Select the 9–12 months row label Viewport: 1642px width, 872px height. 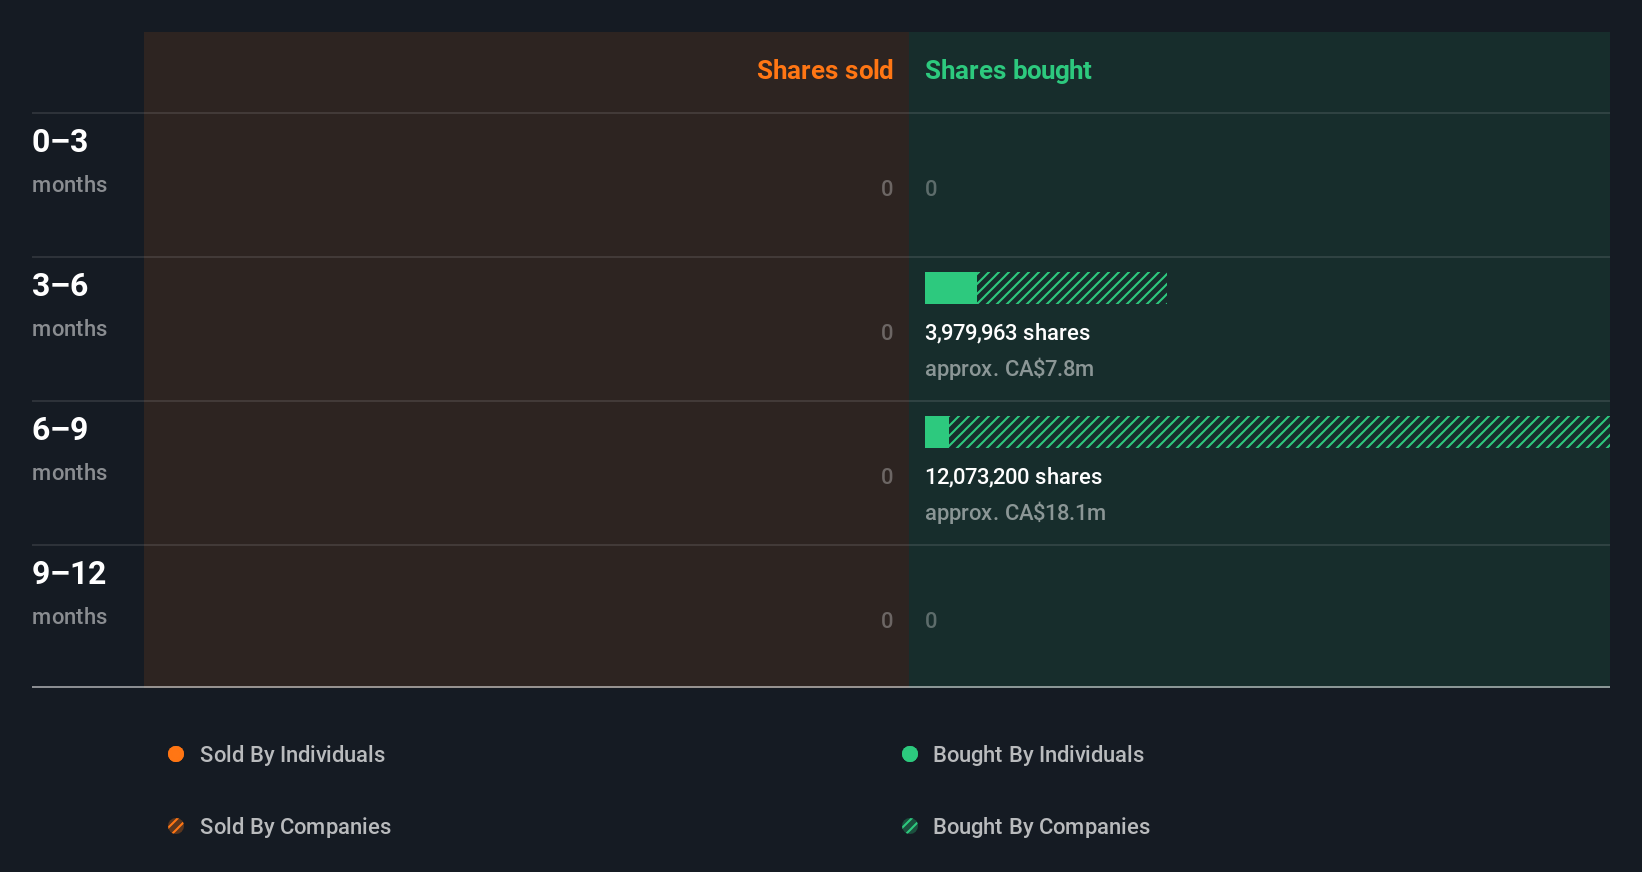[x=69, y=592]
